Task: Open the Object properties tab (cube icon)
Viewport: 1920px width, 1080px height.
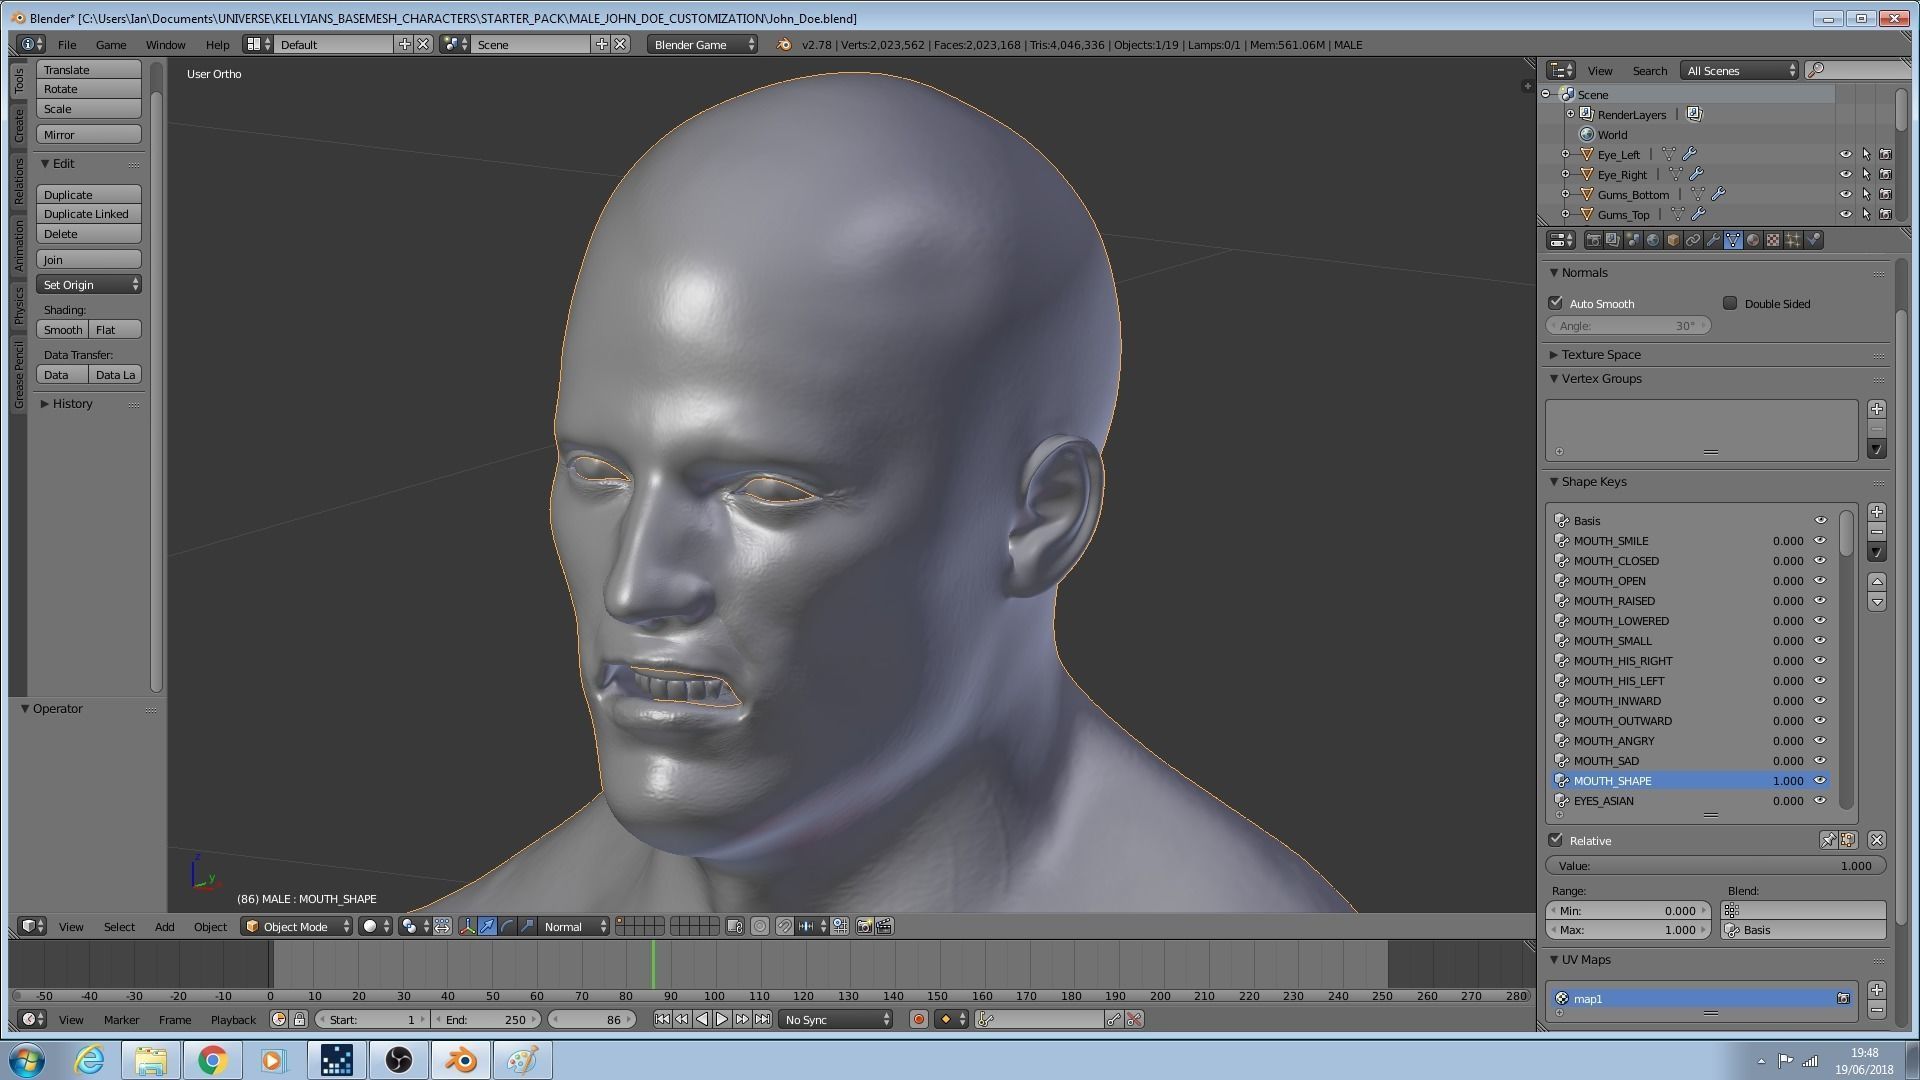Action: (1673, 240)
